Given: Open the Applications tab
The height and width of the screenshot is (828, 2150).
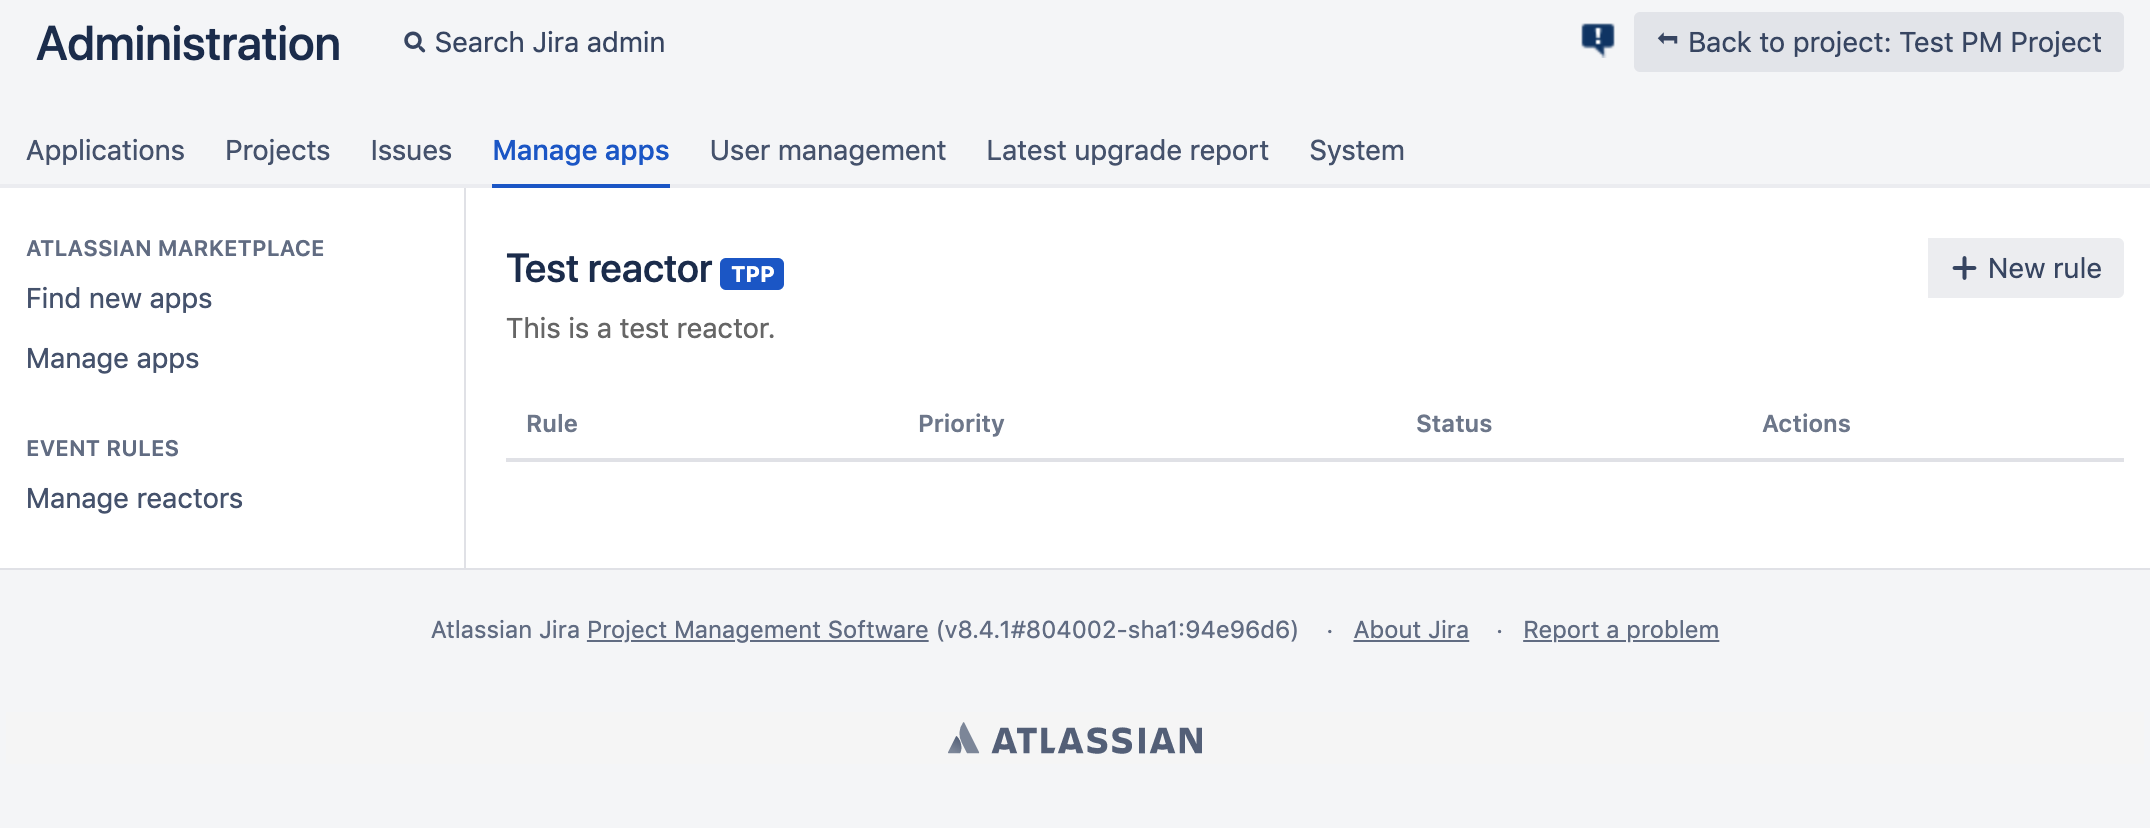Looking at the screenshot, I should [x=105, y=150].
